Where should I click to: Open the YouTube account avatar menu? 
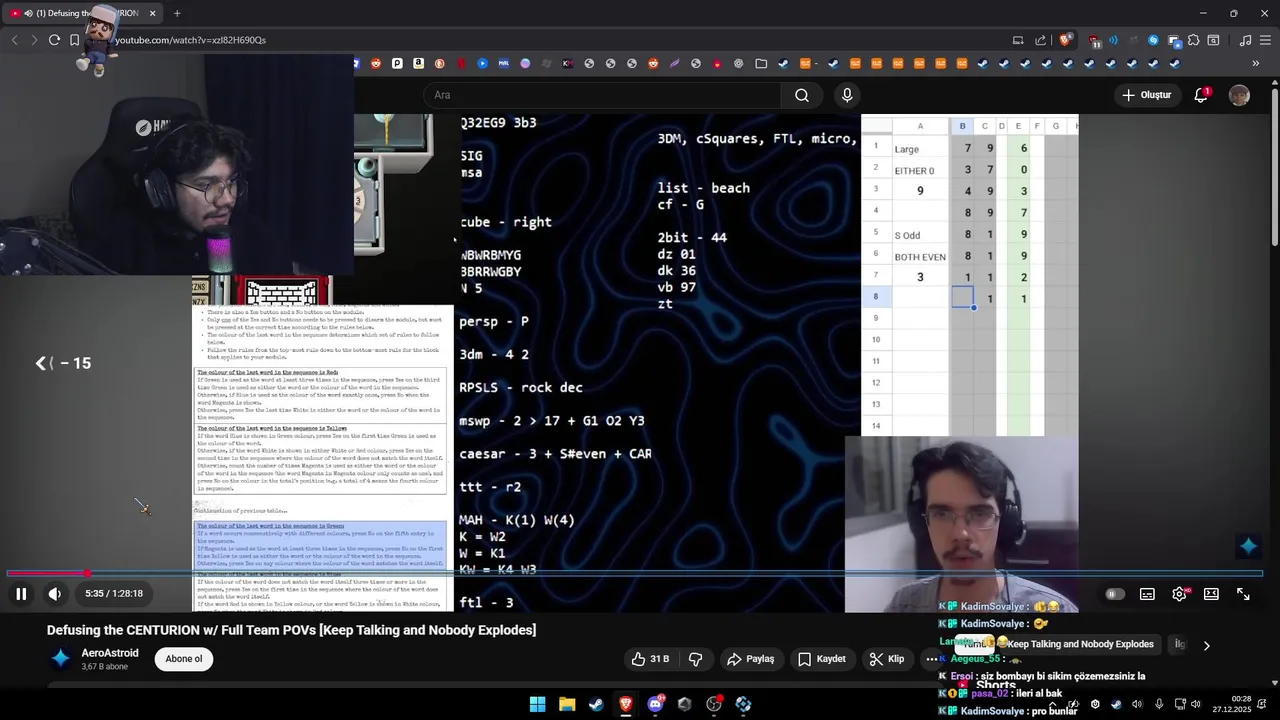tap(1239, 95)
